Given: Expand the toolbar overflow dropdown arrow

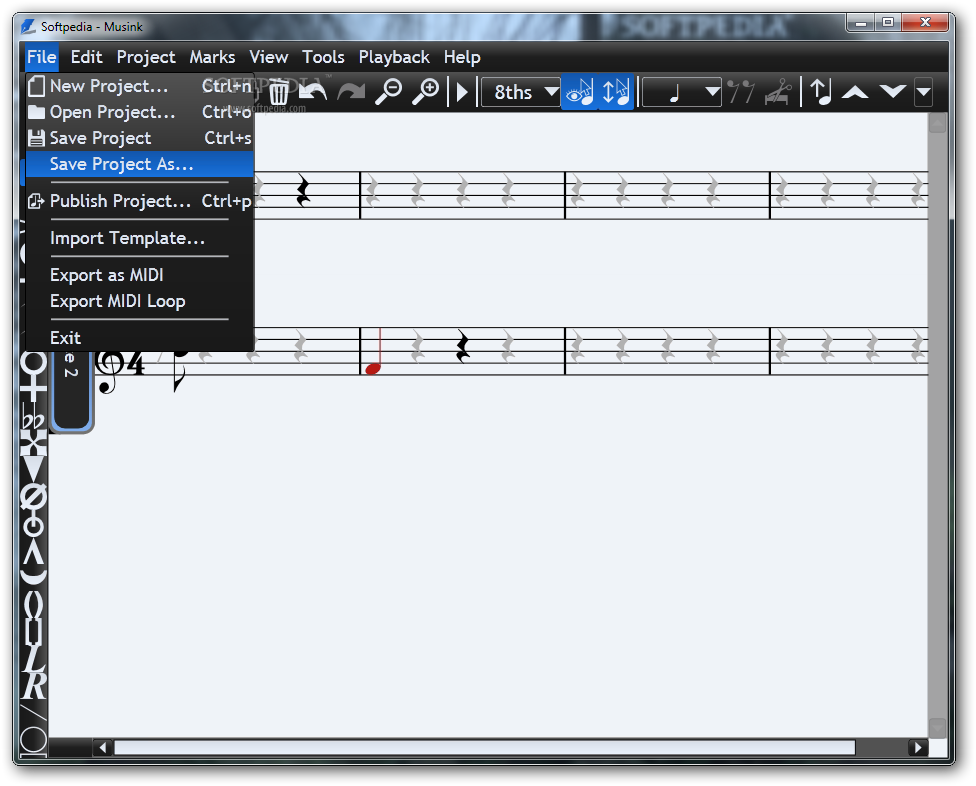Looking at the screenshot, I should point(923,93).
